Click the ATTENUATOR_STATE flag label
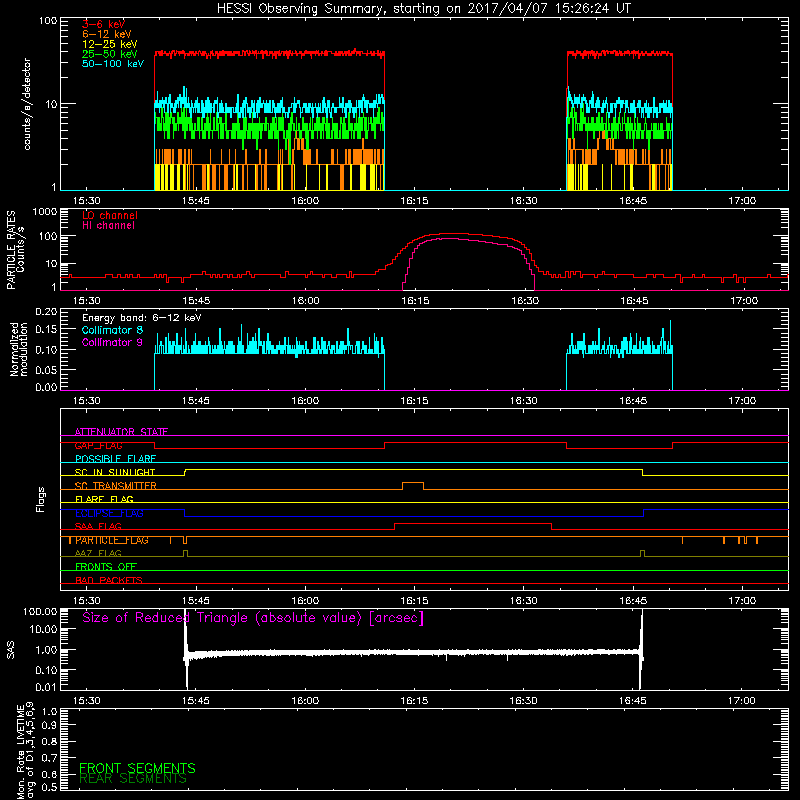Screen dimensions: 800x800 pos(121,432)
